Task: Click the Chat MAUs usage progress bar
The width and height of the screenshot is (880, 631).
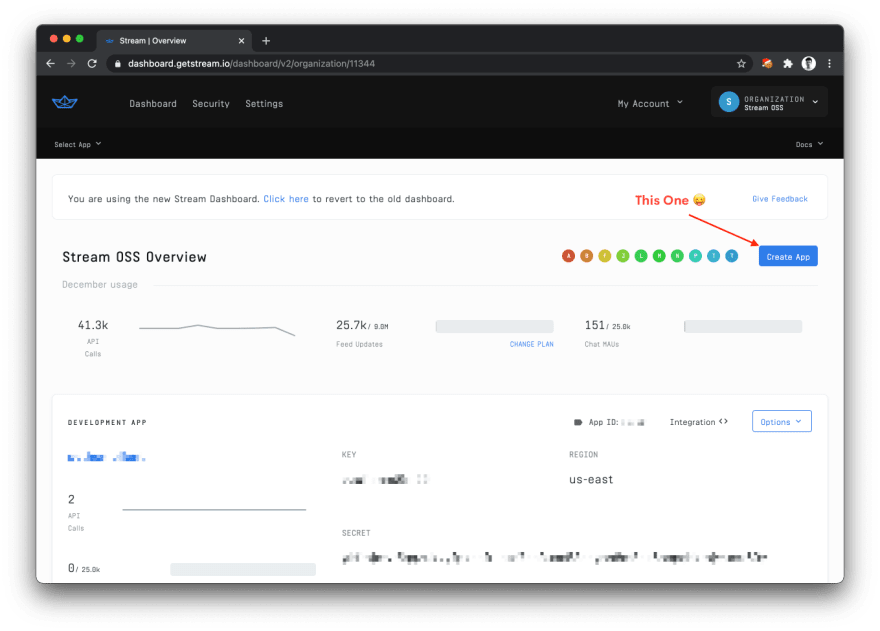Action: 742,326
